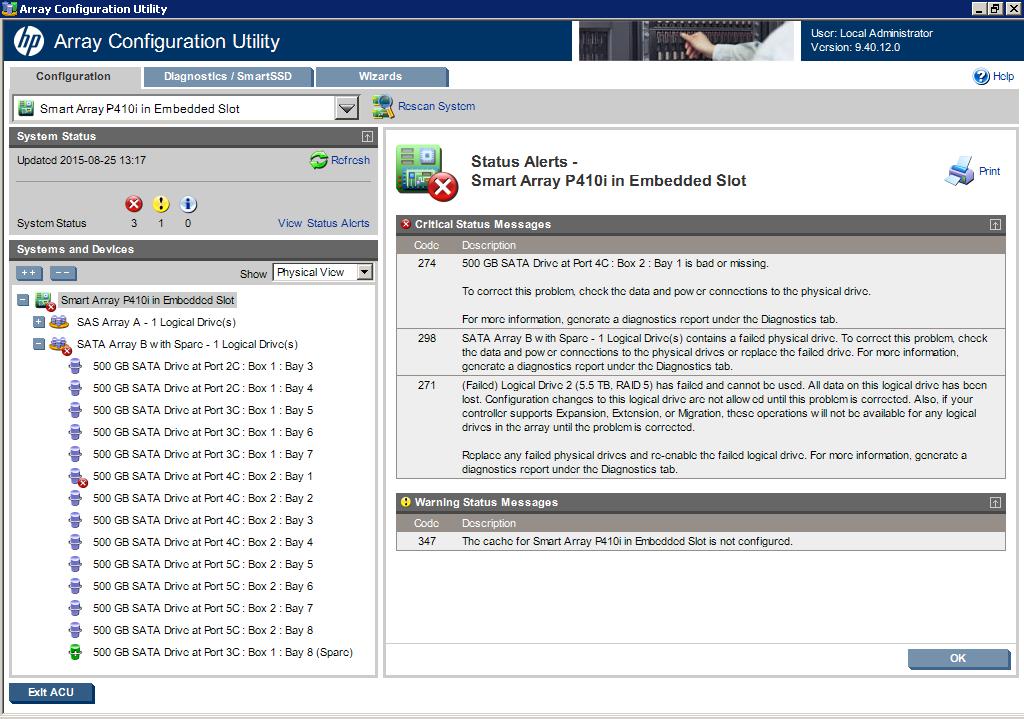The width and height of the screenshot is (1024, 719).
Task: Expand the SAS Array A node
Action: (39, 322)
